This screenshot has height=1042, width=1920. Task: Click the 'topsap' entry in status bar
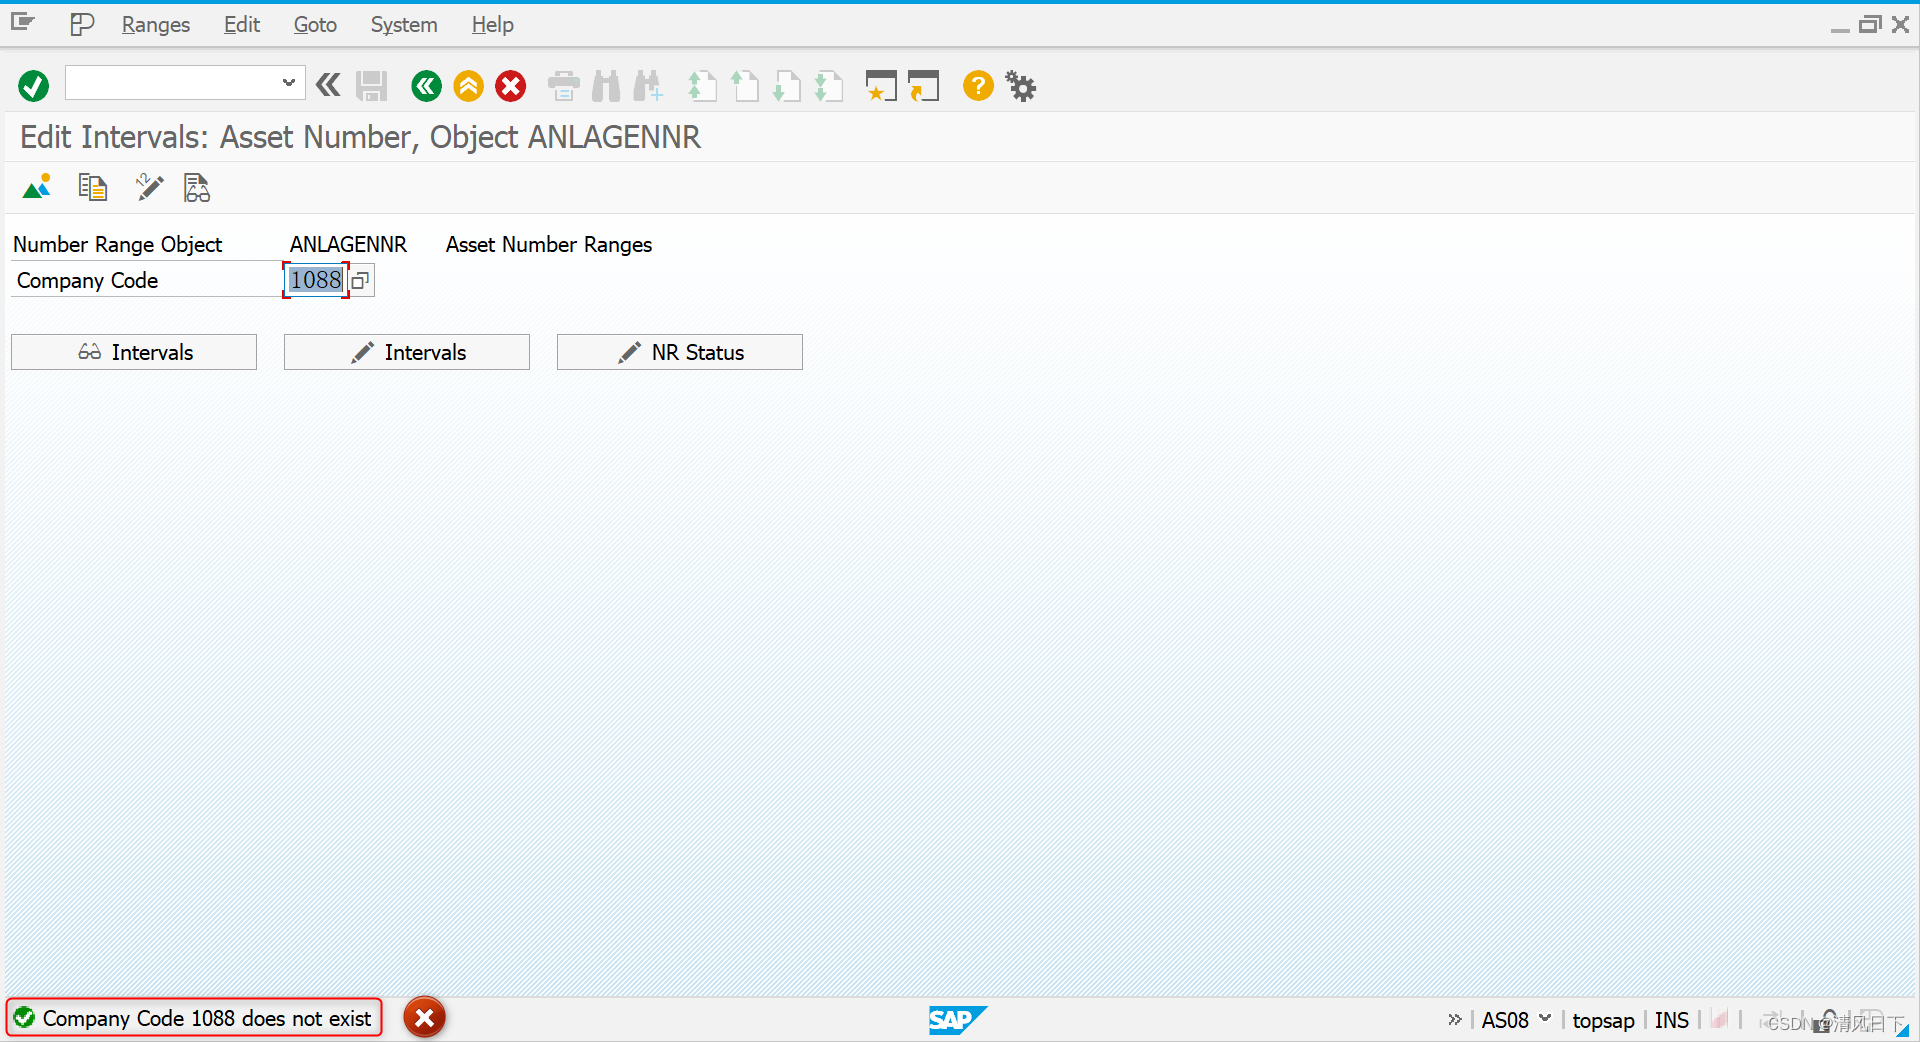pos(1603,1020)
